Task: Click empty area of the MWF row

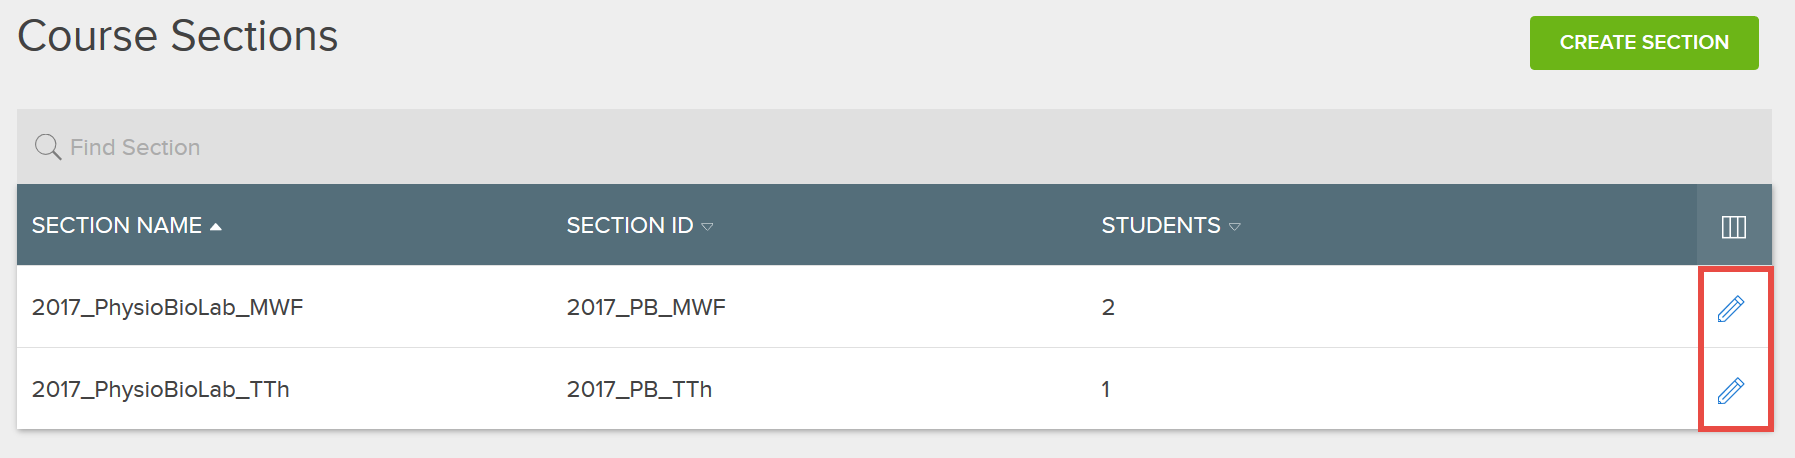Action: tap(1400, 307)
